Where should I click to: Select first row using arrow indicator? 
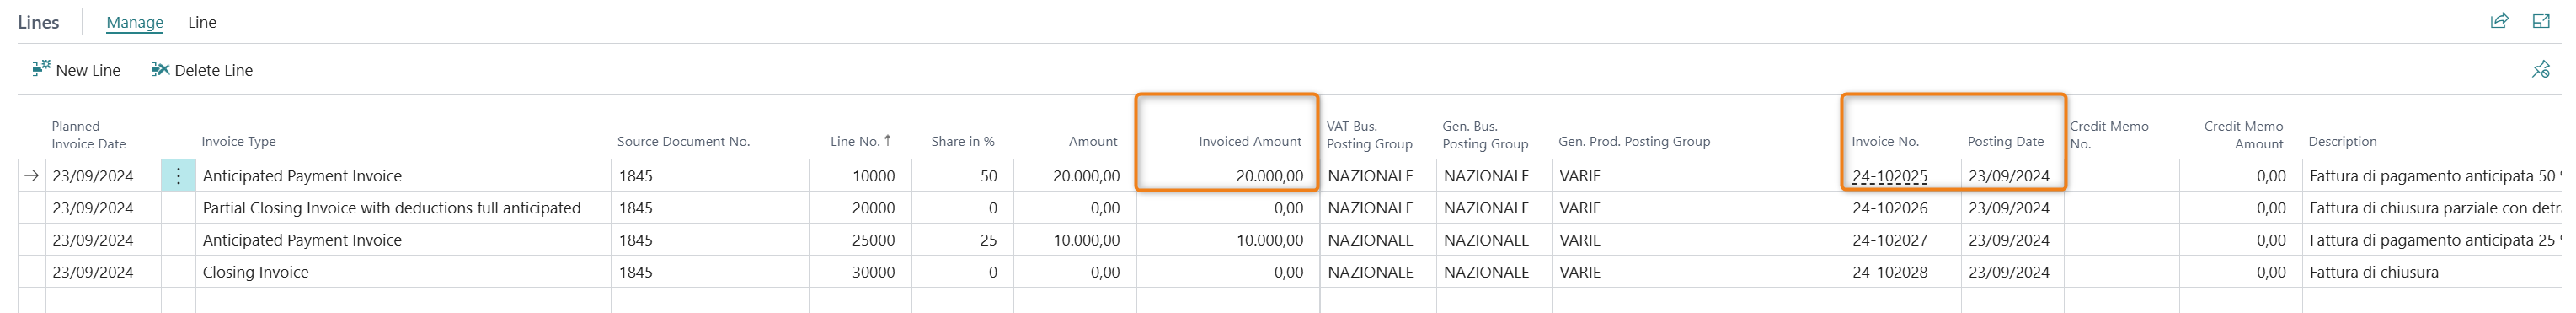pyautogui.click(x=32, y=176)
